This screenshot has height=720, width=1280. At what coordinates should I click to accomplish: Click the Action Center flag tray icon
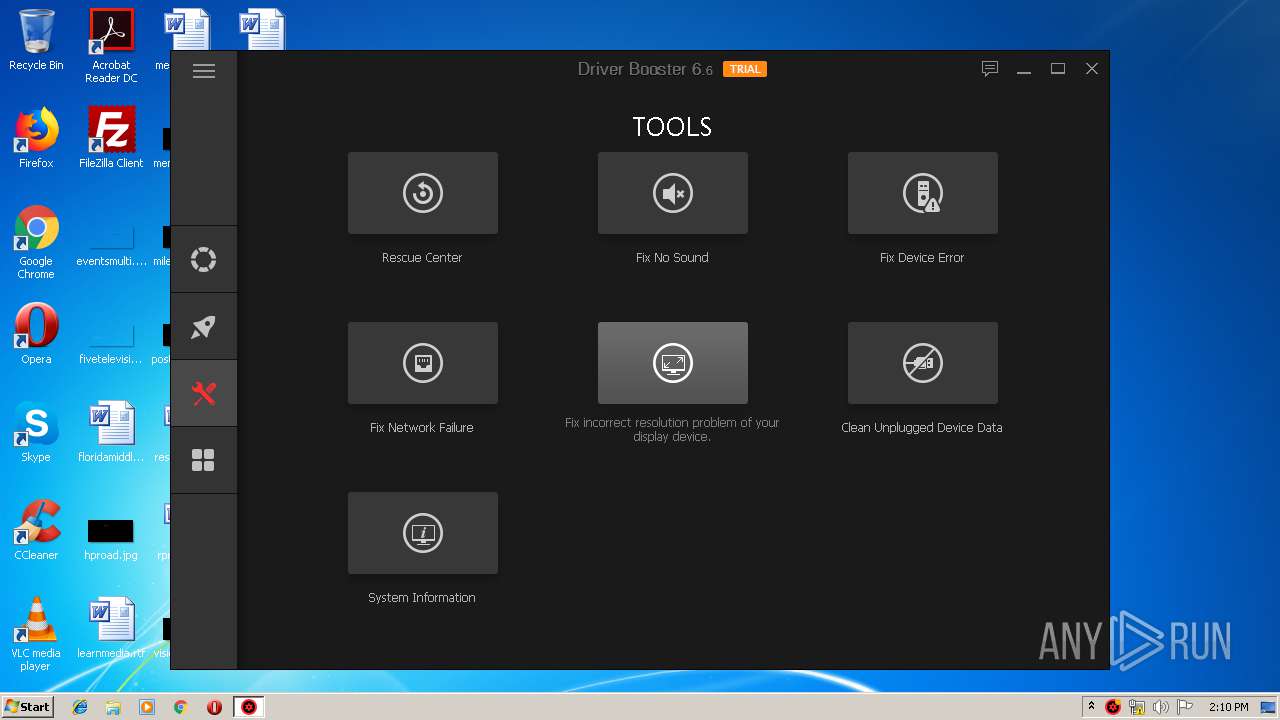tap(1185, 707)
